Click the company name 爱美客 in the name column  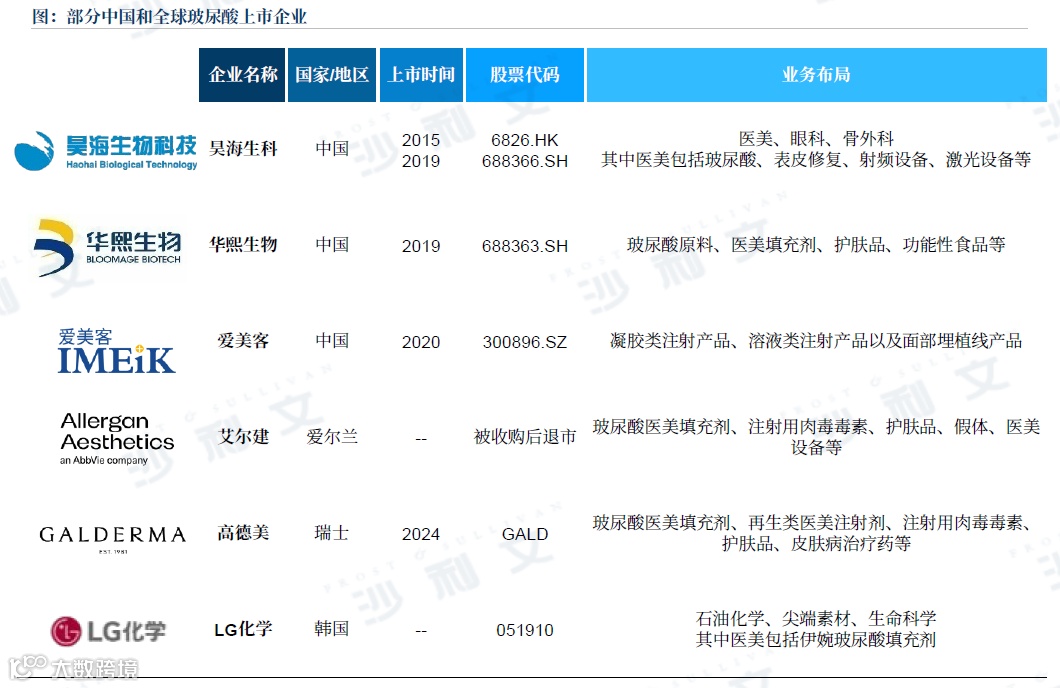tap(243, 340)
